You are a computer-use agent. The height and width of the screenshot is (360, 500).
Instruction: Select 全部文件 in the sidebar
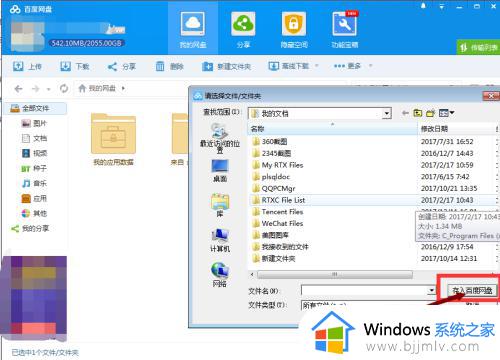(x=35, y=108)
